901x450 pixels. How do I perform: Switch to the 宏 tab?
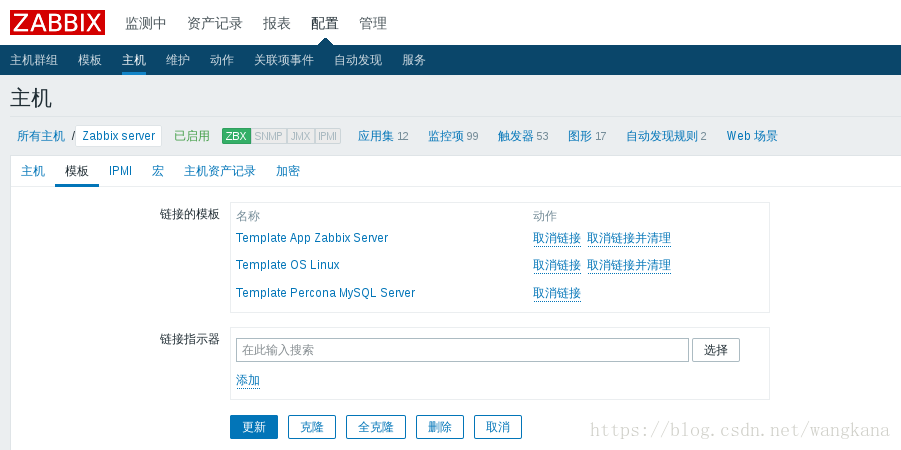pos(157,171)
